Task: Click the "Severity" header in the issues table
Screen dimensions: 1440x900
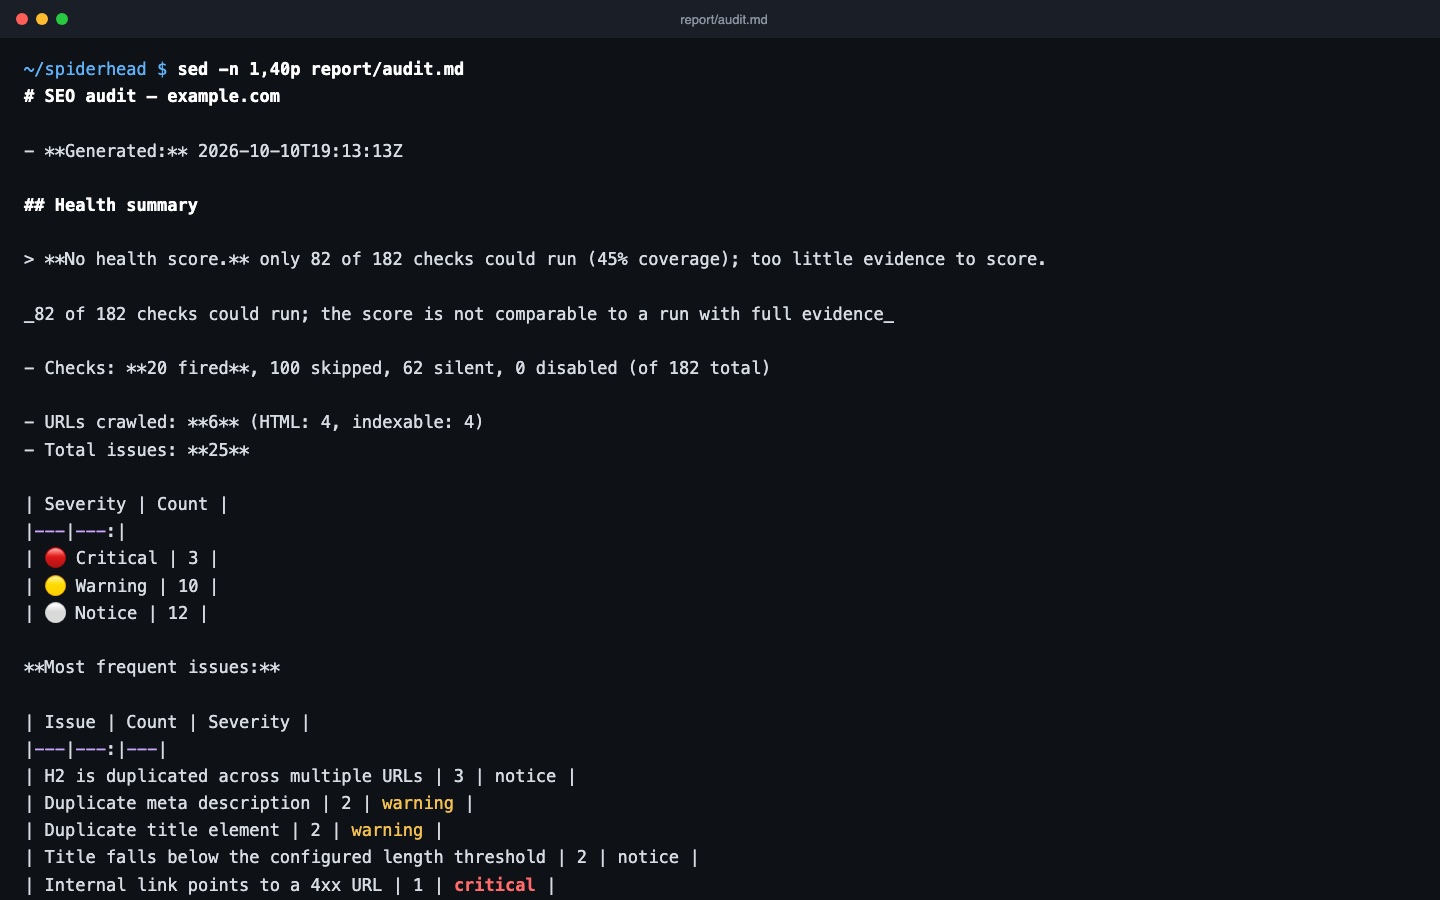Action: (249, 722)
